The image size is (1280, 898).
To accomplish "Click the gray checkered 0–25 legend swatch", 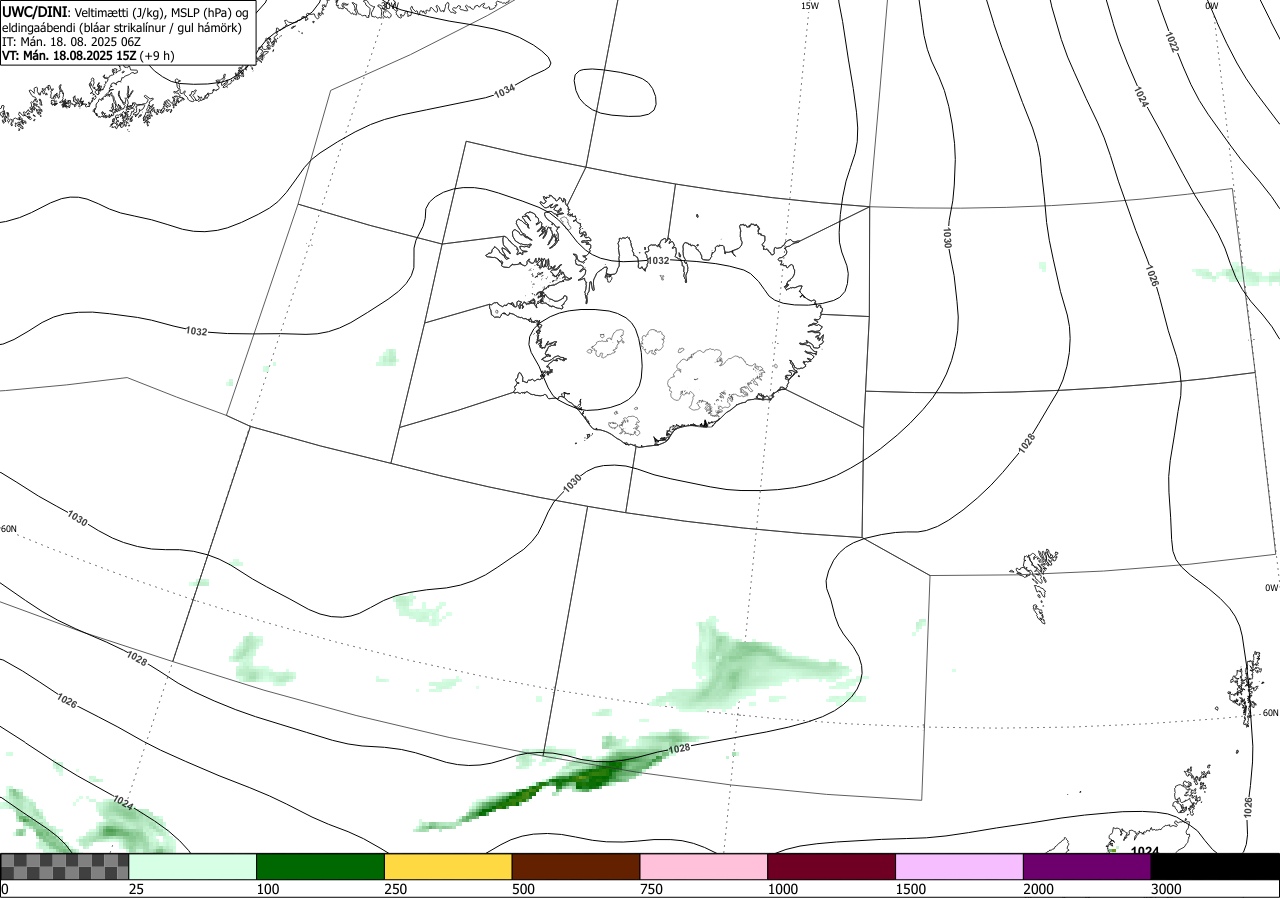I will point(65,866).
